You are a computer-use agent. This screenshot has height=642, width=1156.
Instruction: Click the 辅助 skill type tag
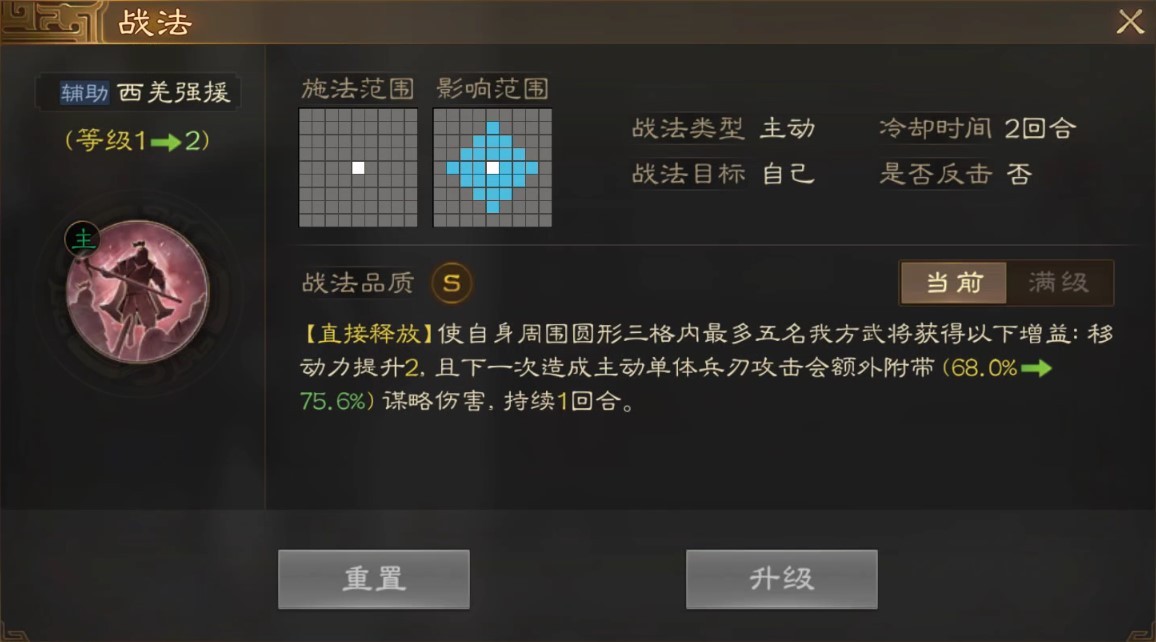pyautogui.click(x=85, y=93)
